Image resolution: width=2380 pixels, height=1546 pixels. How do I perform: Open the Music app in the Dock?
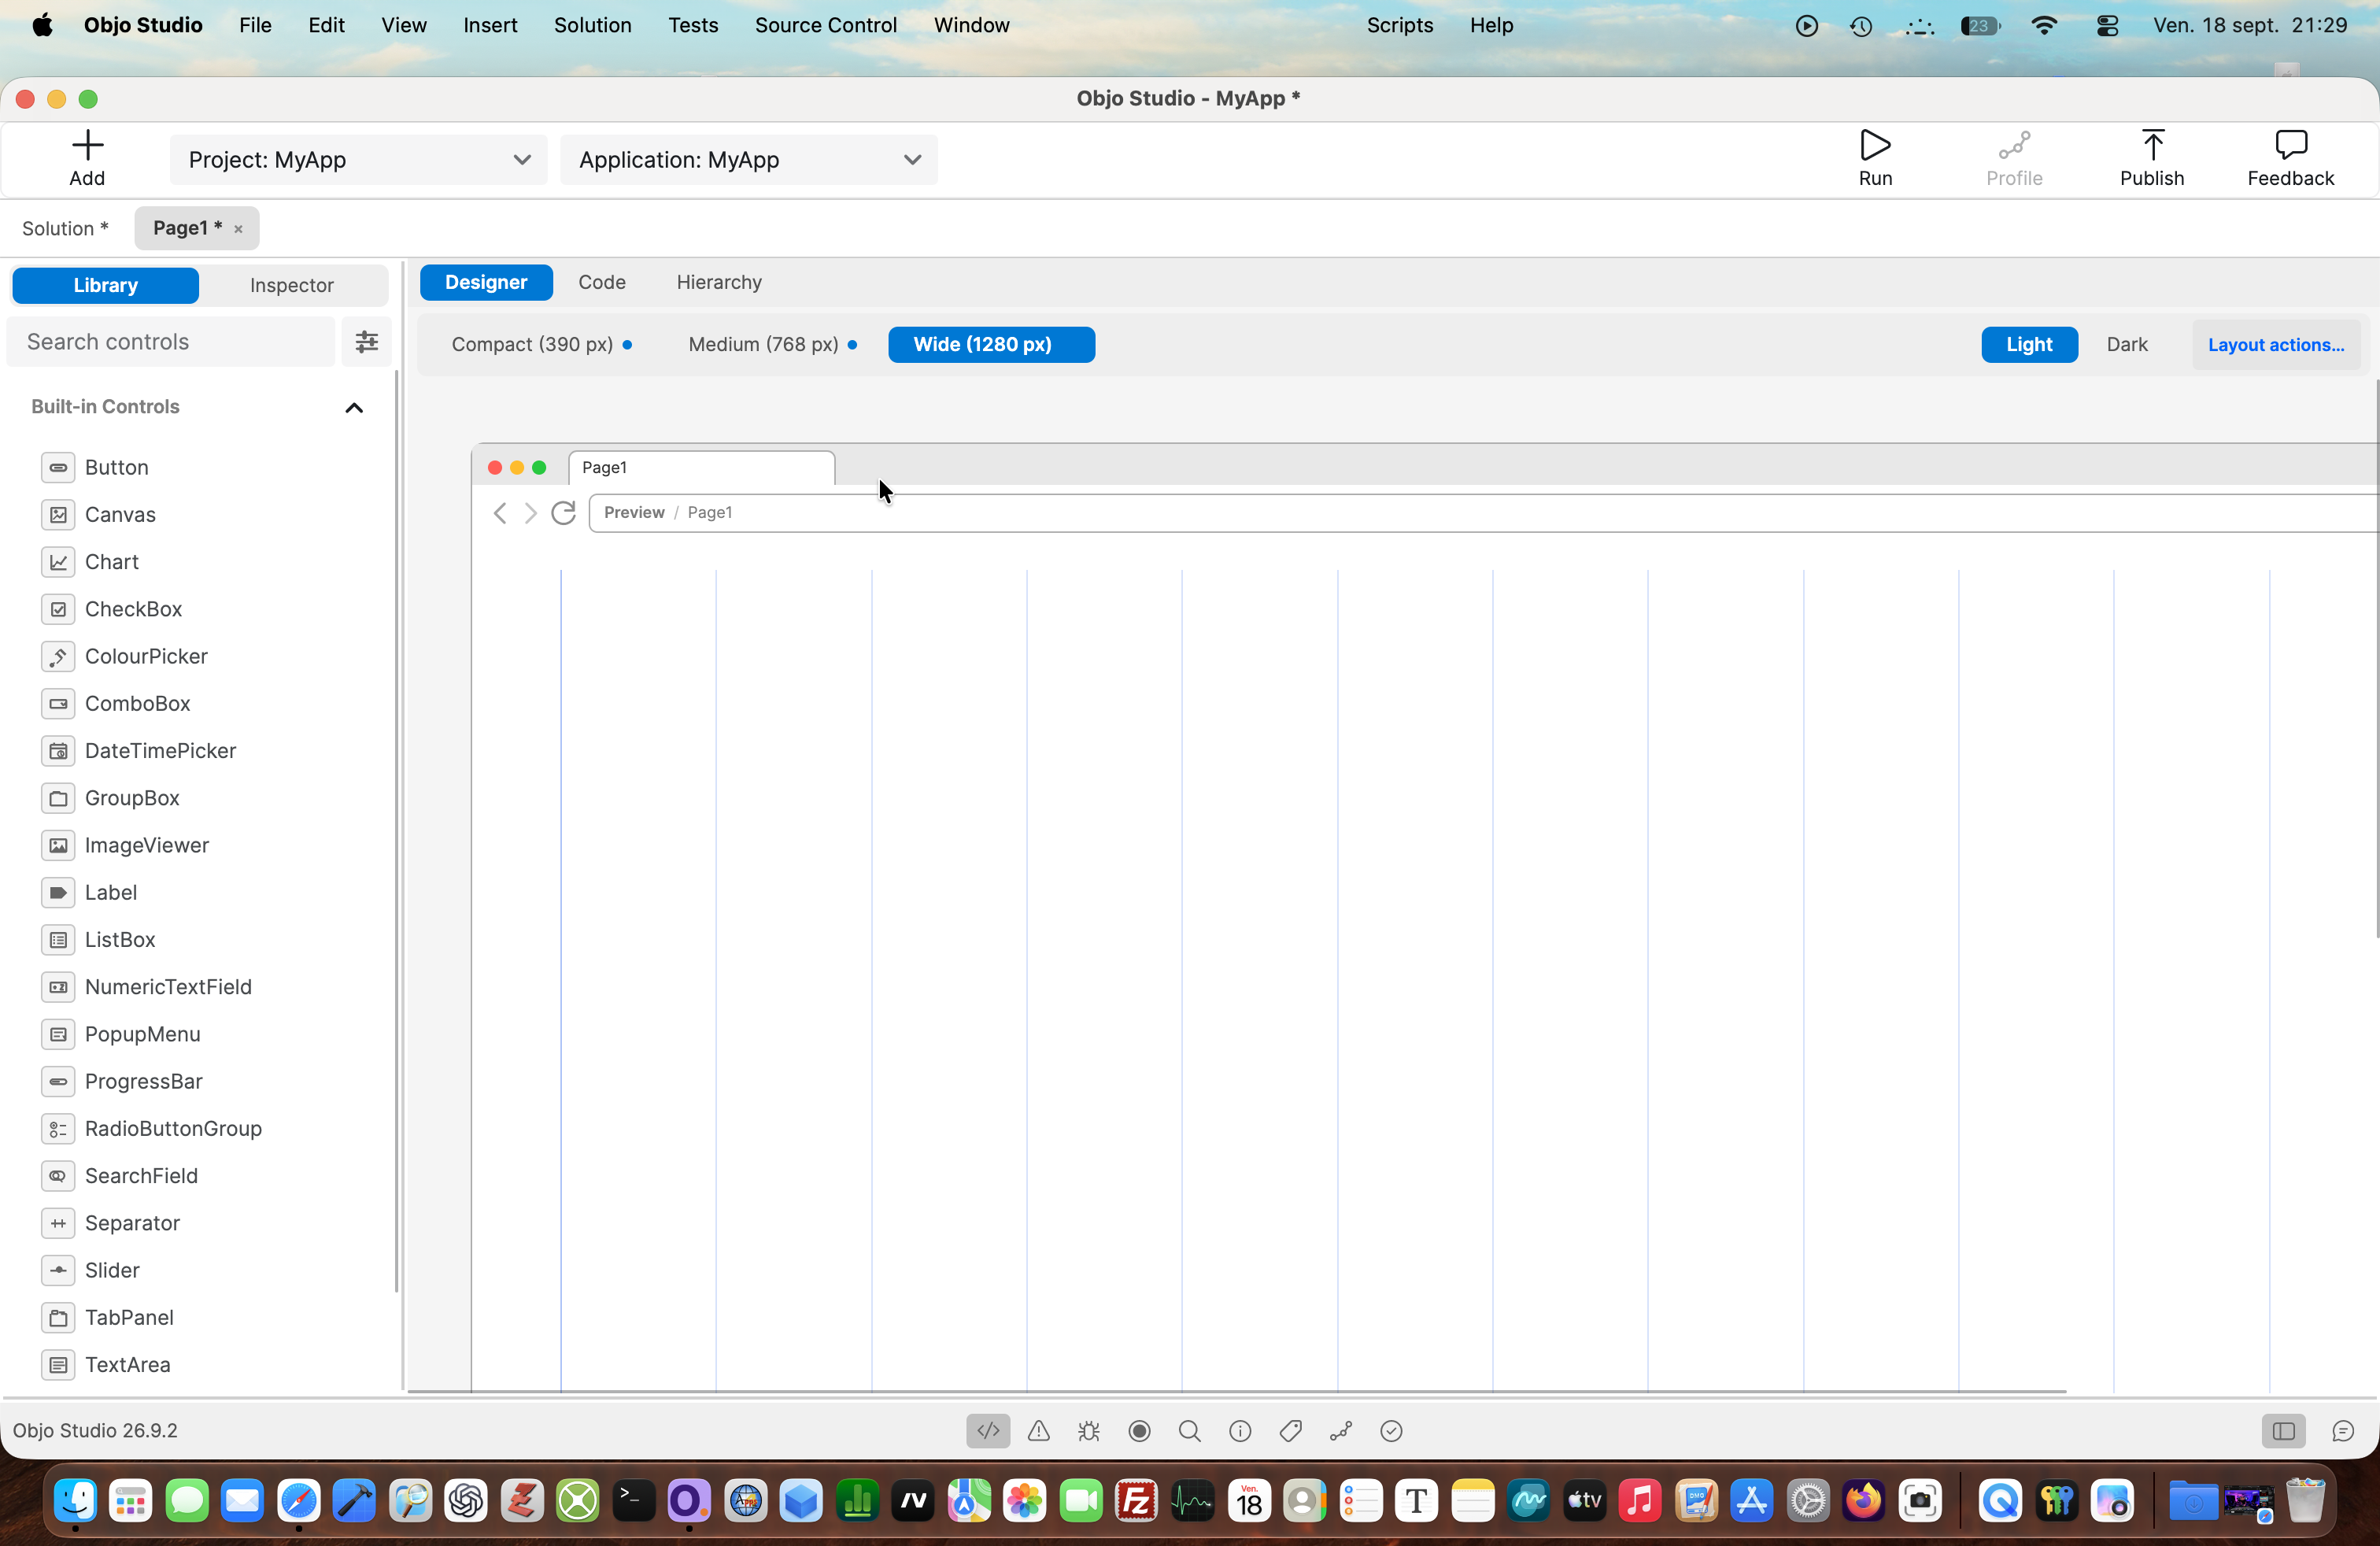(1639, 1500)
